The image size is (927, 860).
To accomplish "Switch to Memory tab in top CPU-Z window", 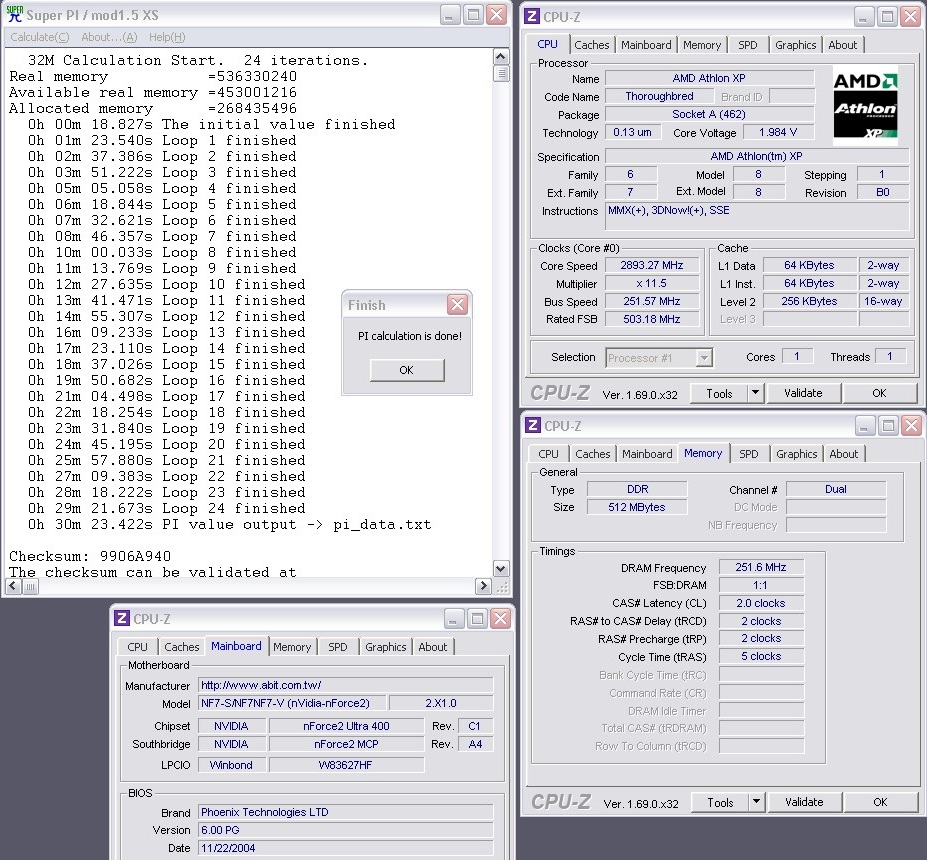I will (702, 45).
